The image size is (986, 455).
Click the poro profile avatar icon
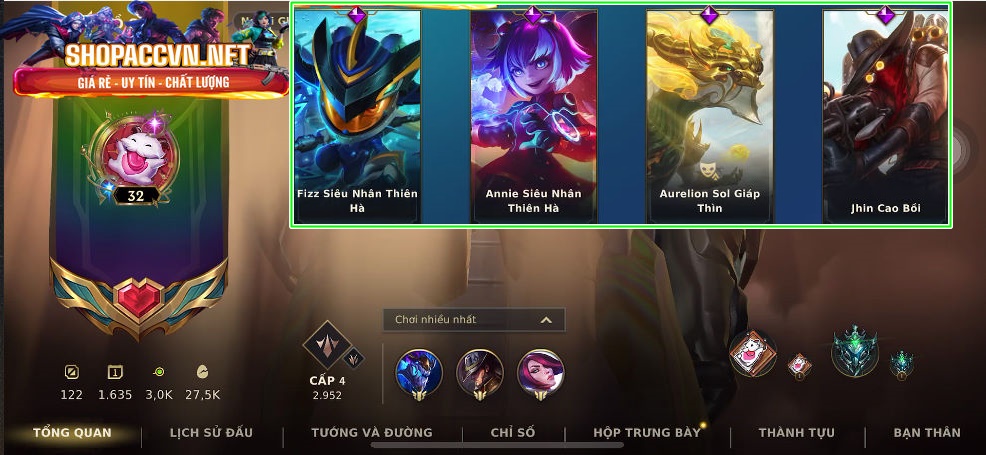click(x=134, y=156)
